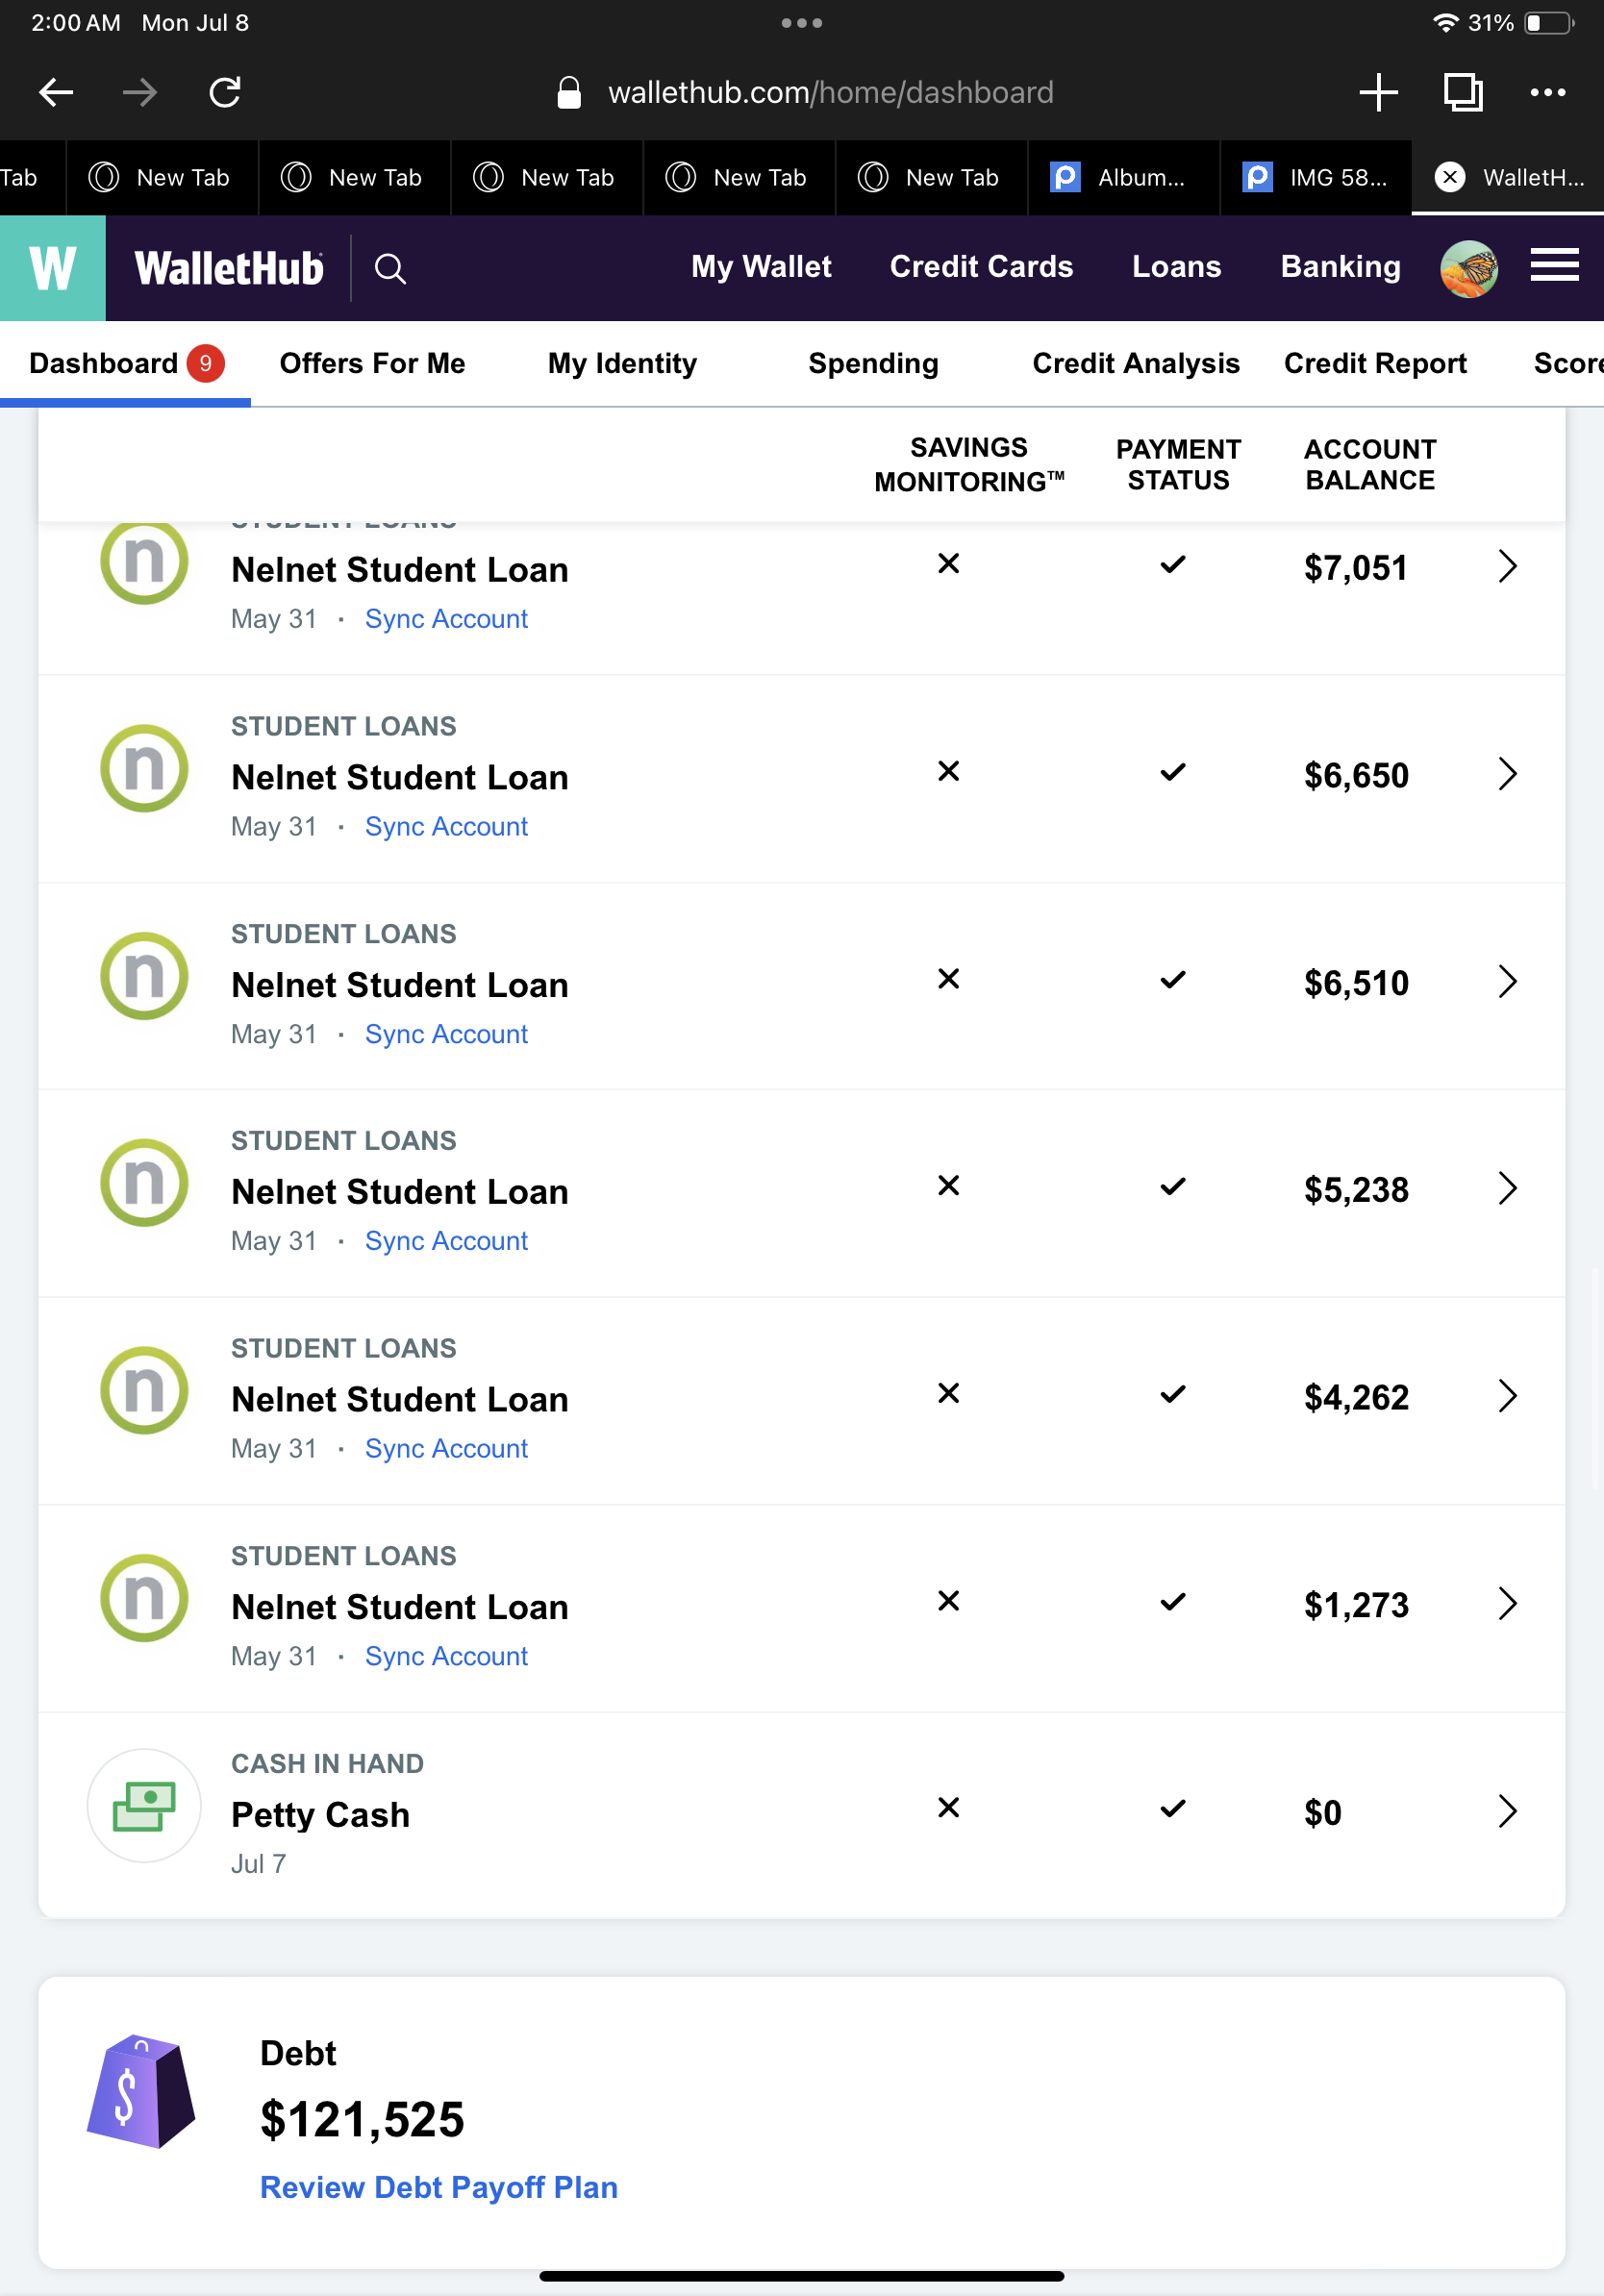Click payment status checkmark for $1,273 loan
1604x2296 pixels.
1173,1602
